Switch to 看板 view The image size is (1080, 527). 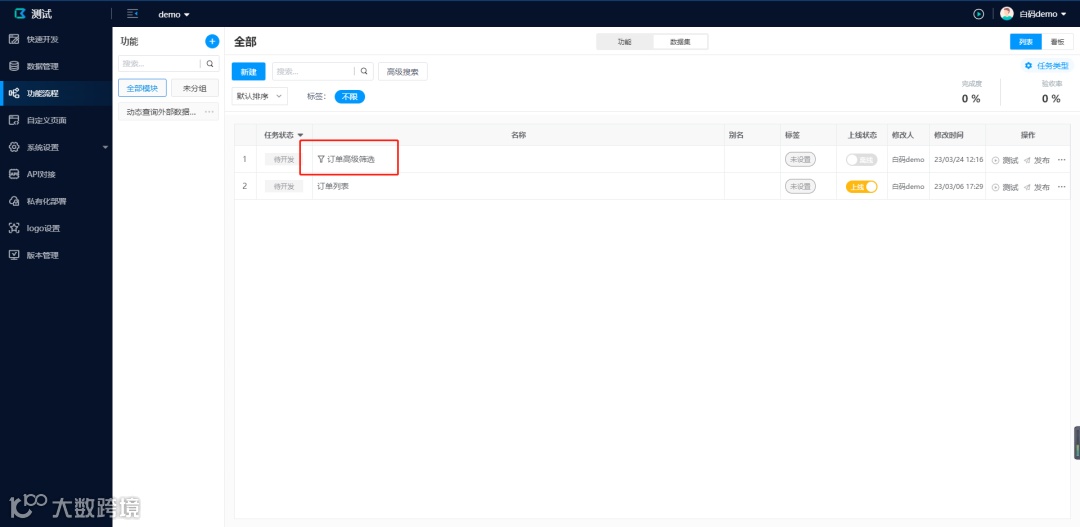click(1057, 42)
